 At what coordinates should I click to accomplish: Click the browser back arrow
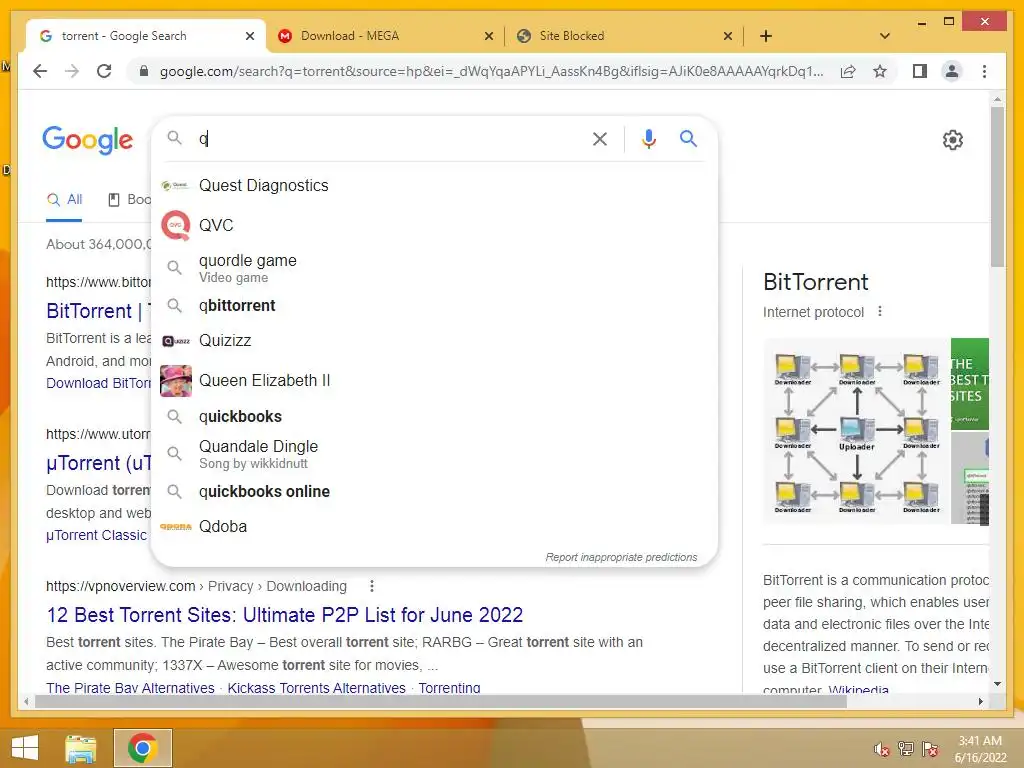click(40, 71)
